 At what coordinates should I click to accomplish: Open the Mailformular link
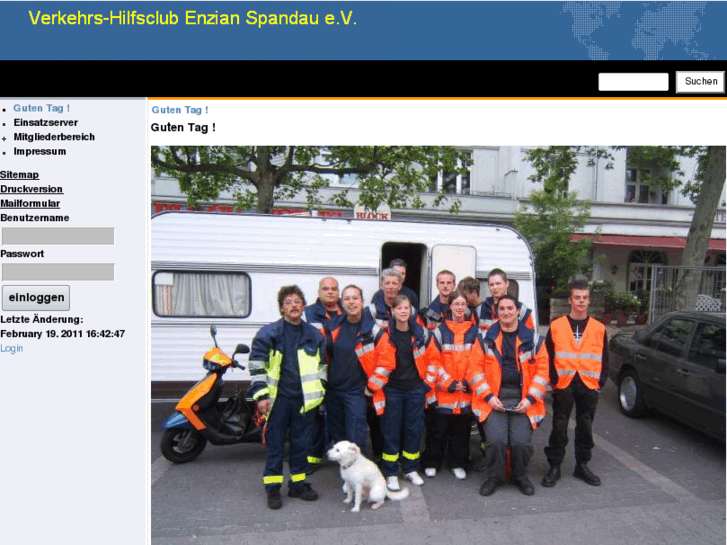(x=30, y=204)
